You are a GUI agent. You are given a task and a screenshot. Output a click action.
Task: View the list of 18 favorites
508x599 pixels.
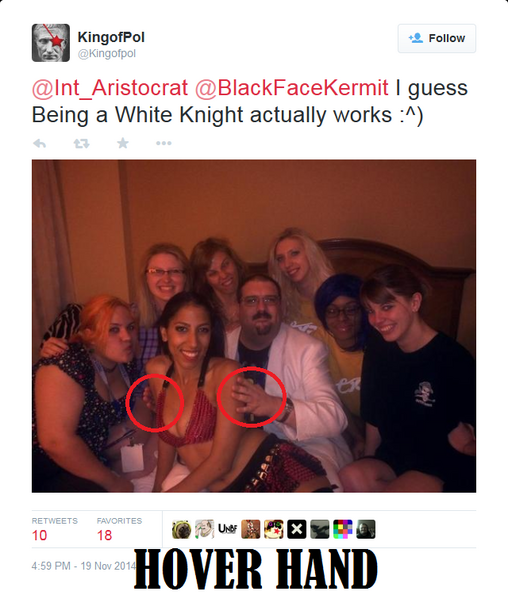click(119, 529)
